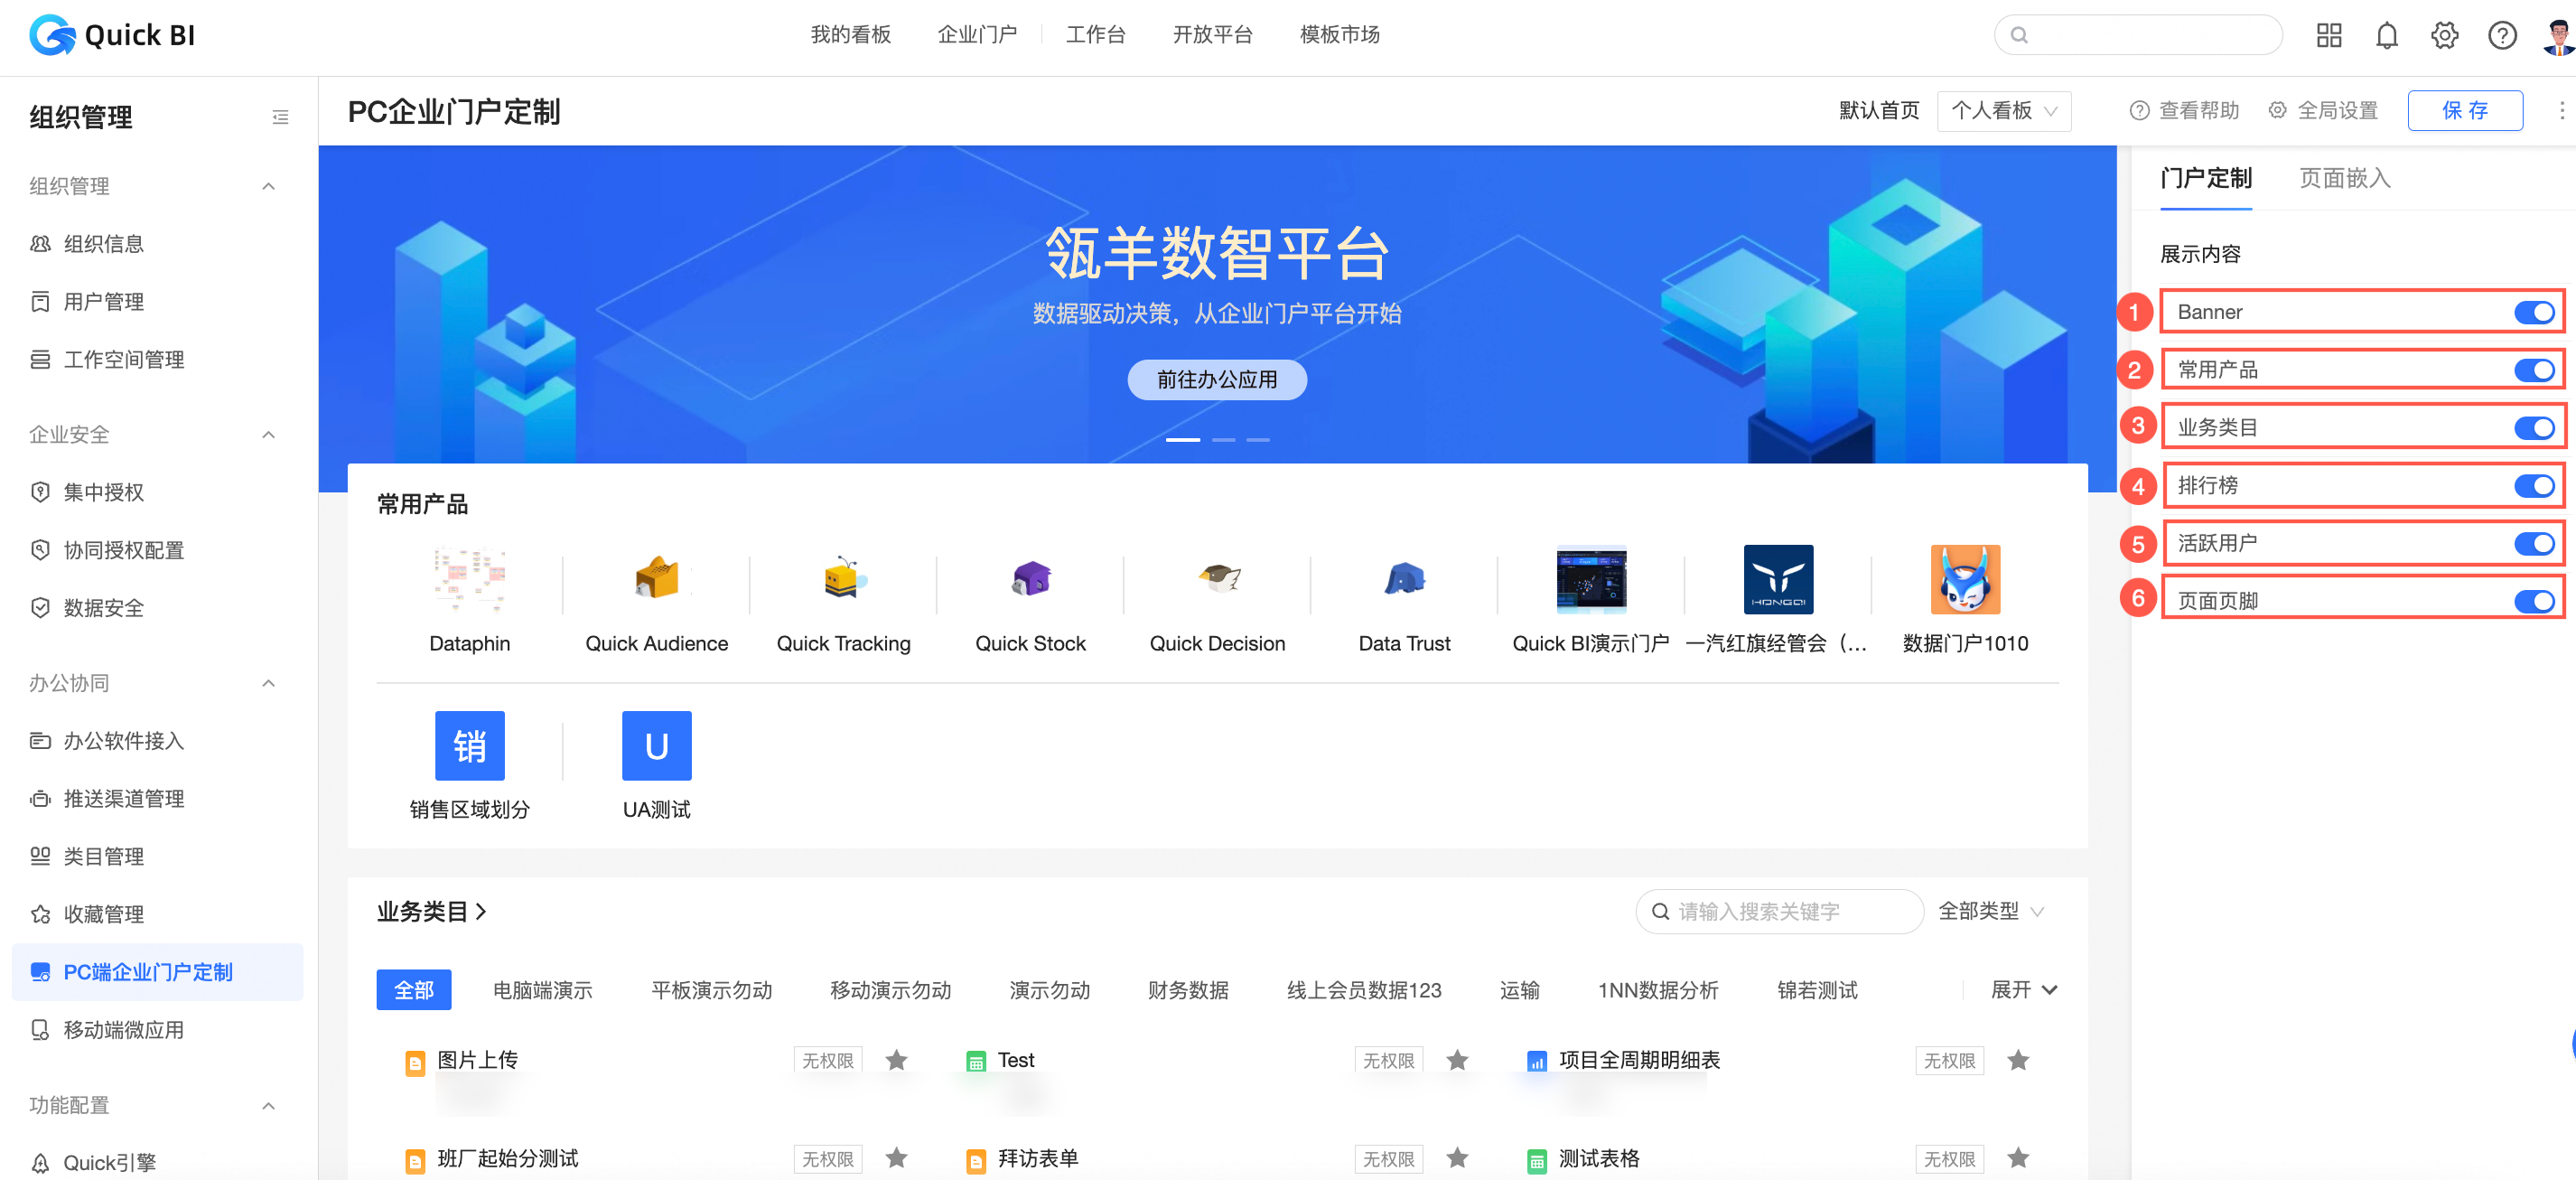Image resolution: width=2576 pixels, height=1180 pixels.
Task: Open the 个人看板 default homepage dropdown
Action: [x=2003, y=111]
